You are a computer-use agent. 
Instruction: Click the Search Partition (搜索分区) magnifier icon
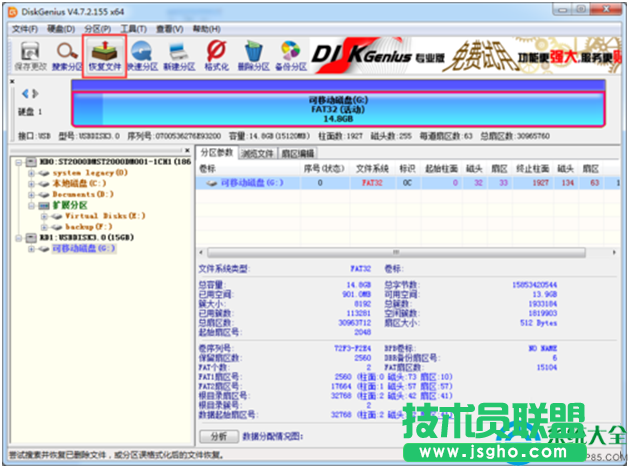pos(66,56)
